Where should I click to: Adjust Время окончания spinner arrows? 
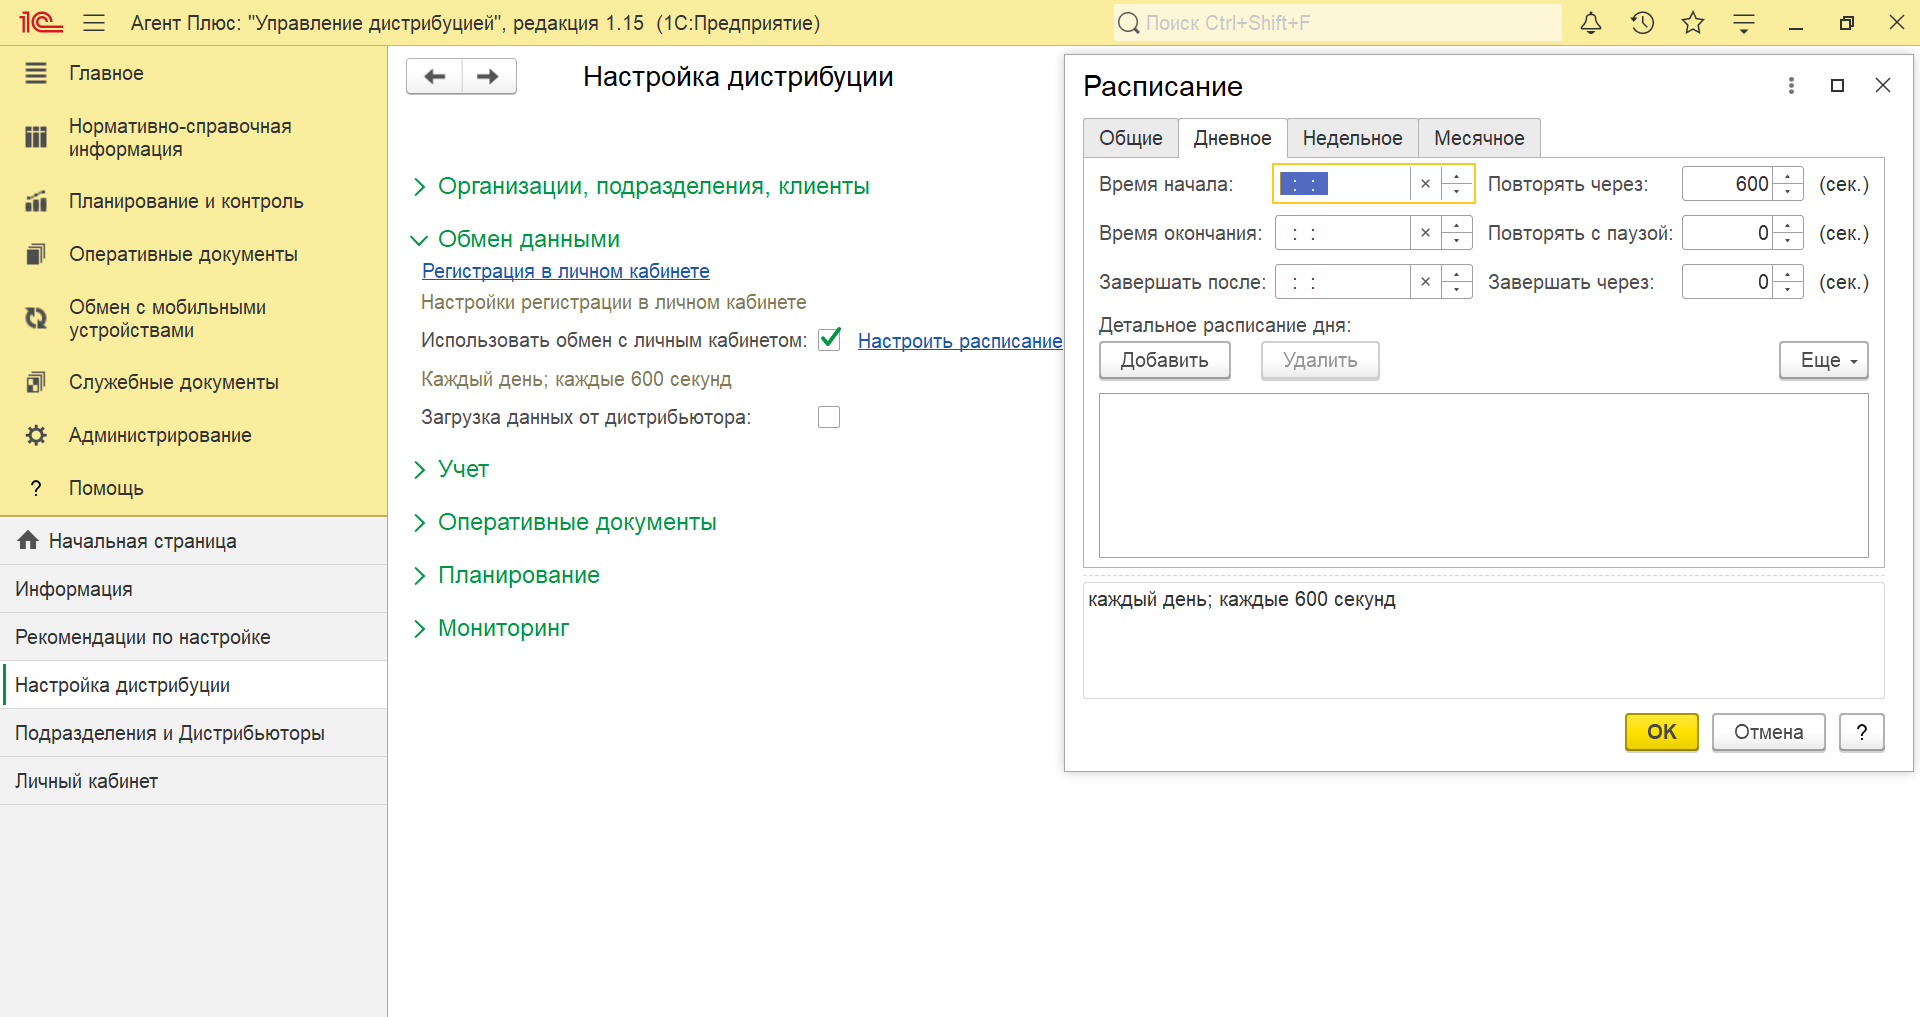[1457, 233]
